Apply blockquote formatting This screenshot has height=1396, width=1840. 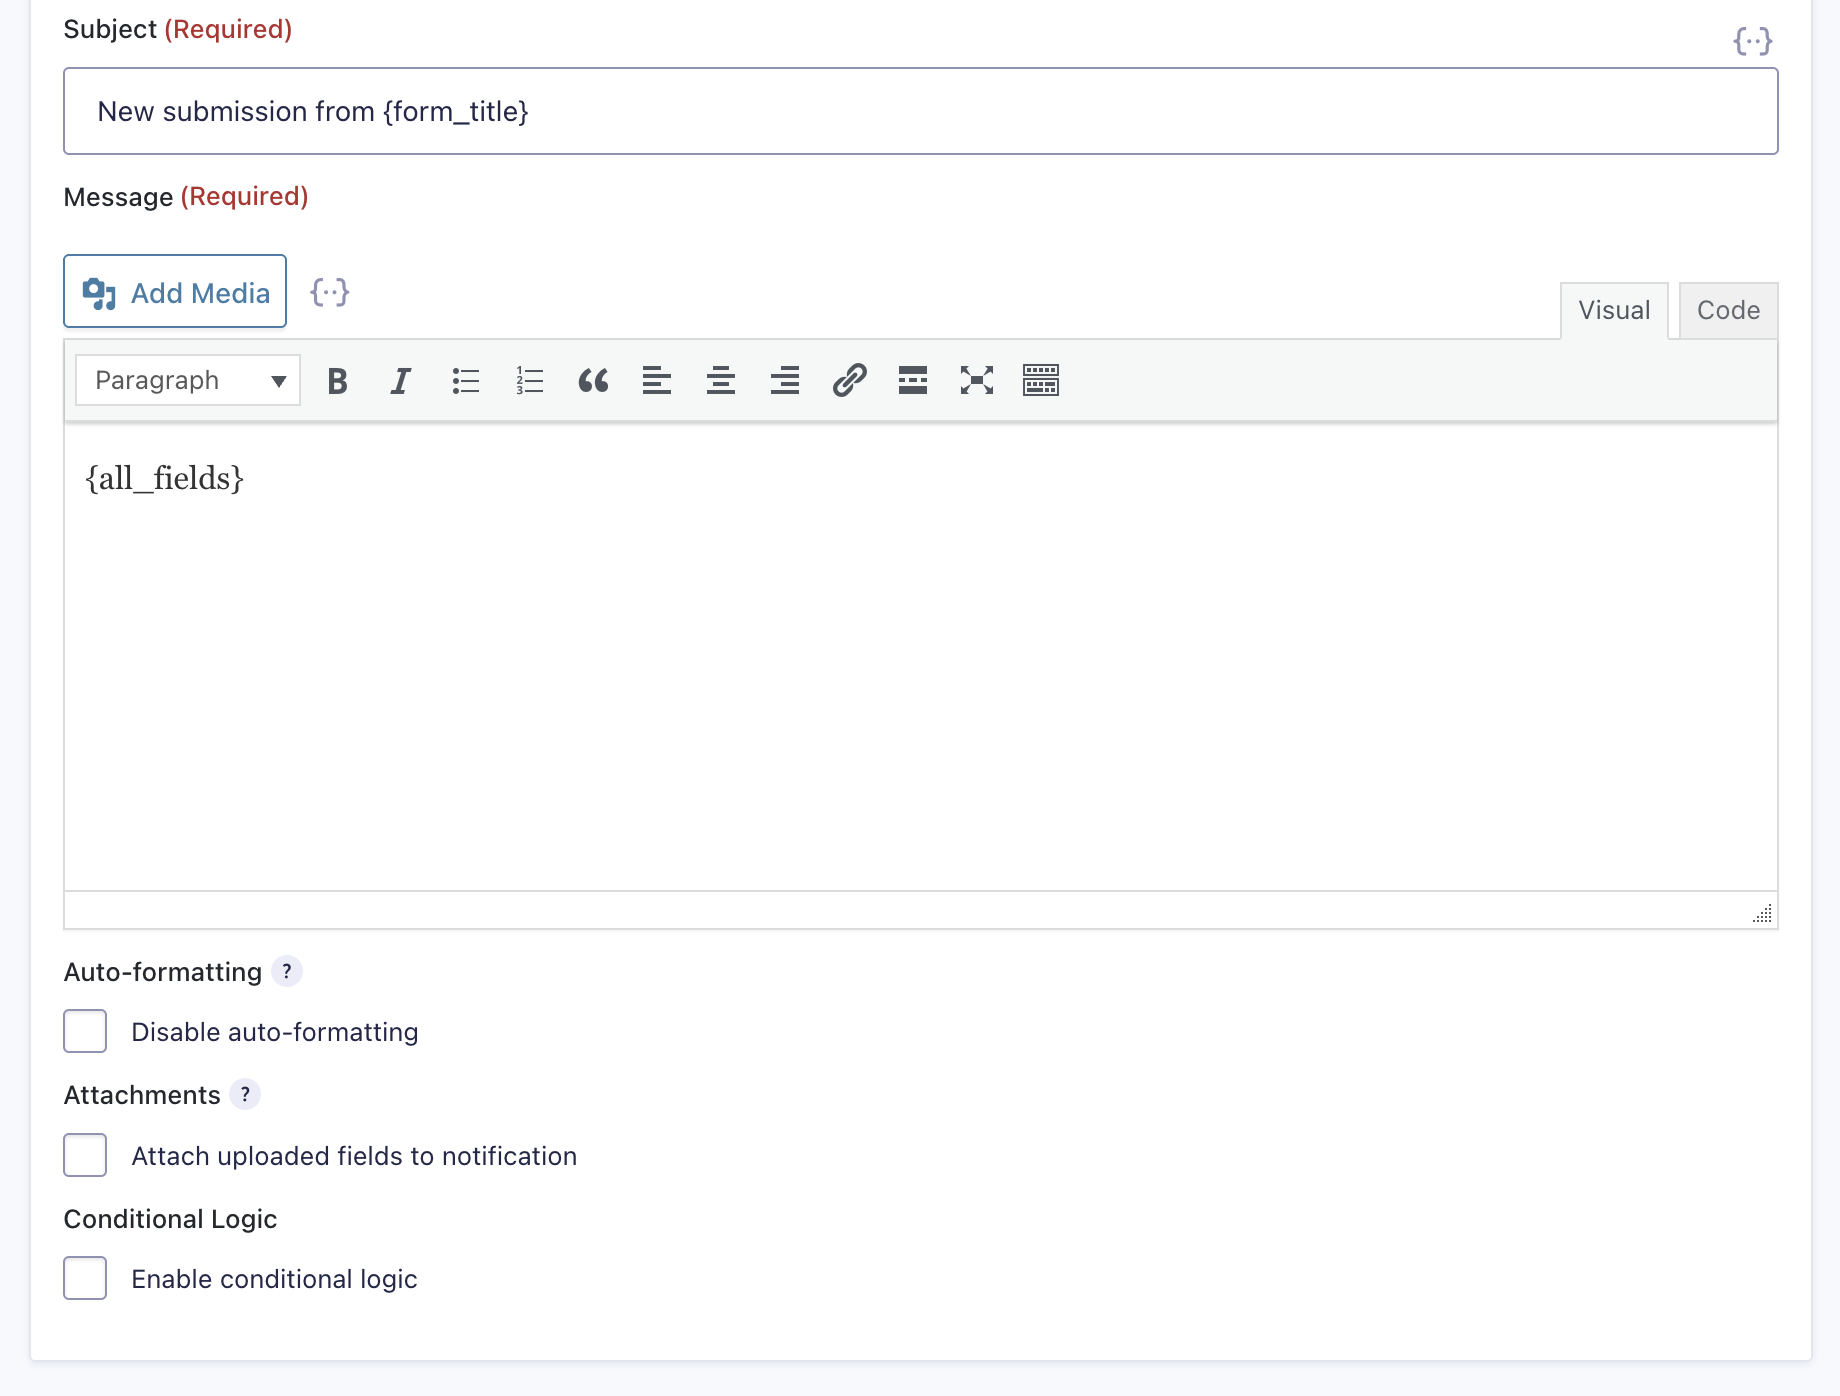593,381
